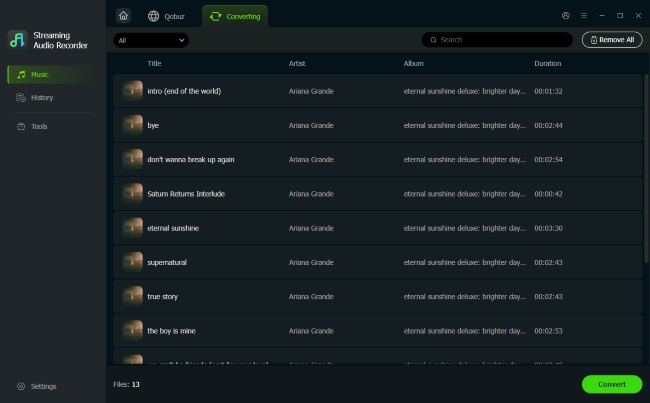Screen dimensions: 650x403
Task: Click thumbnail of true story track
Action: pyautogui.click(x=133, y=296)
